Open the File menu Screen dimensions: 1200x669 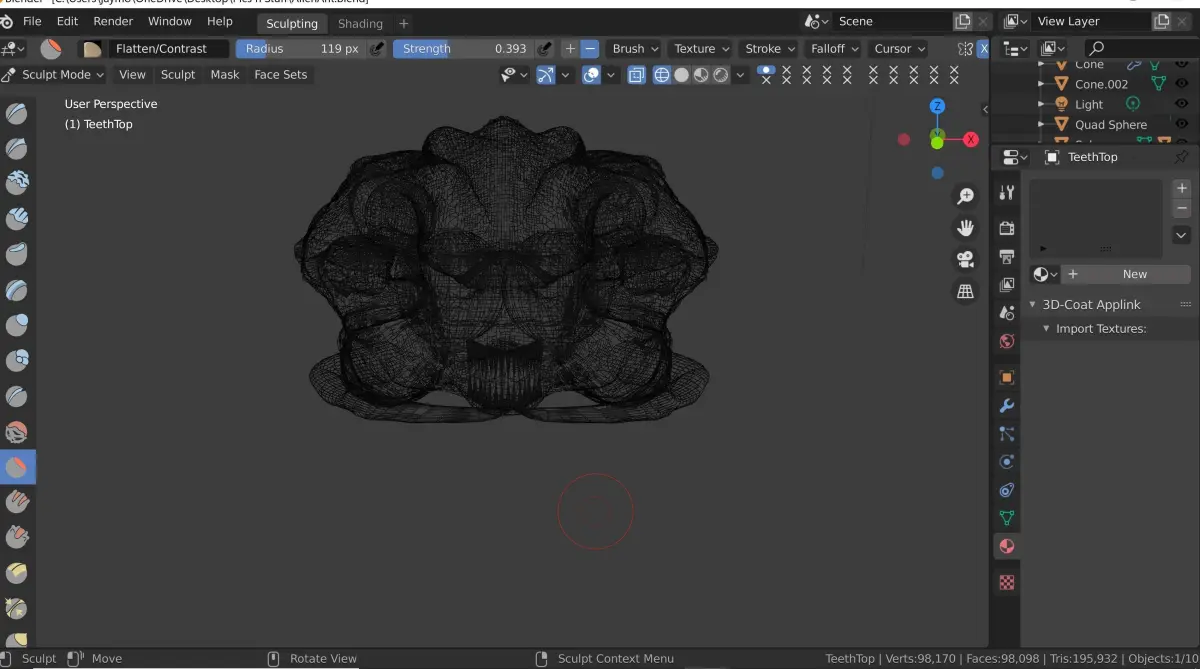click(x=32, y=21)
